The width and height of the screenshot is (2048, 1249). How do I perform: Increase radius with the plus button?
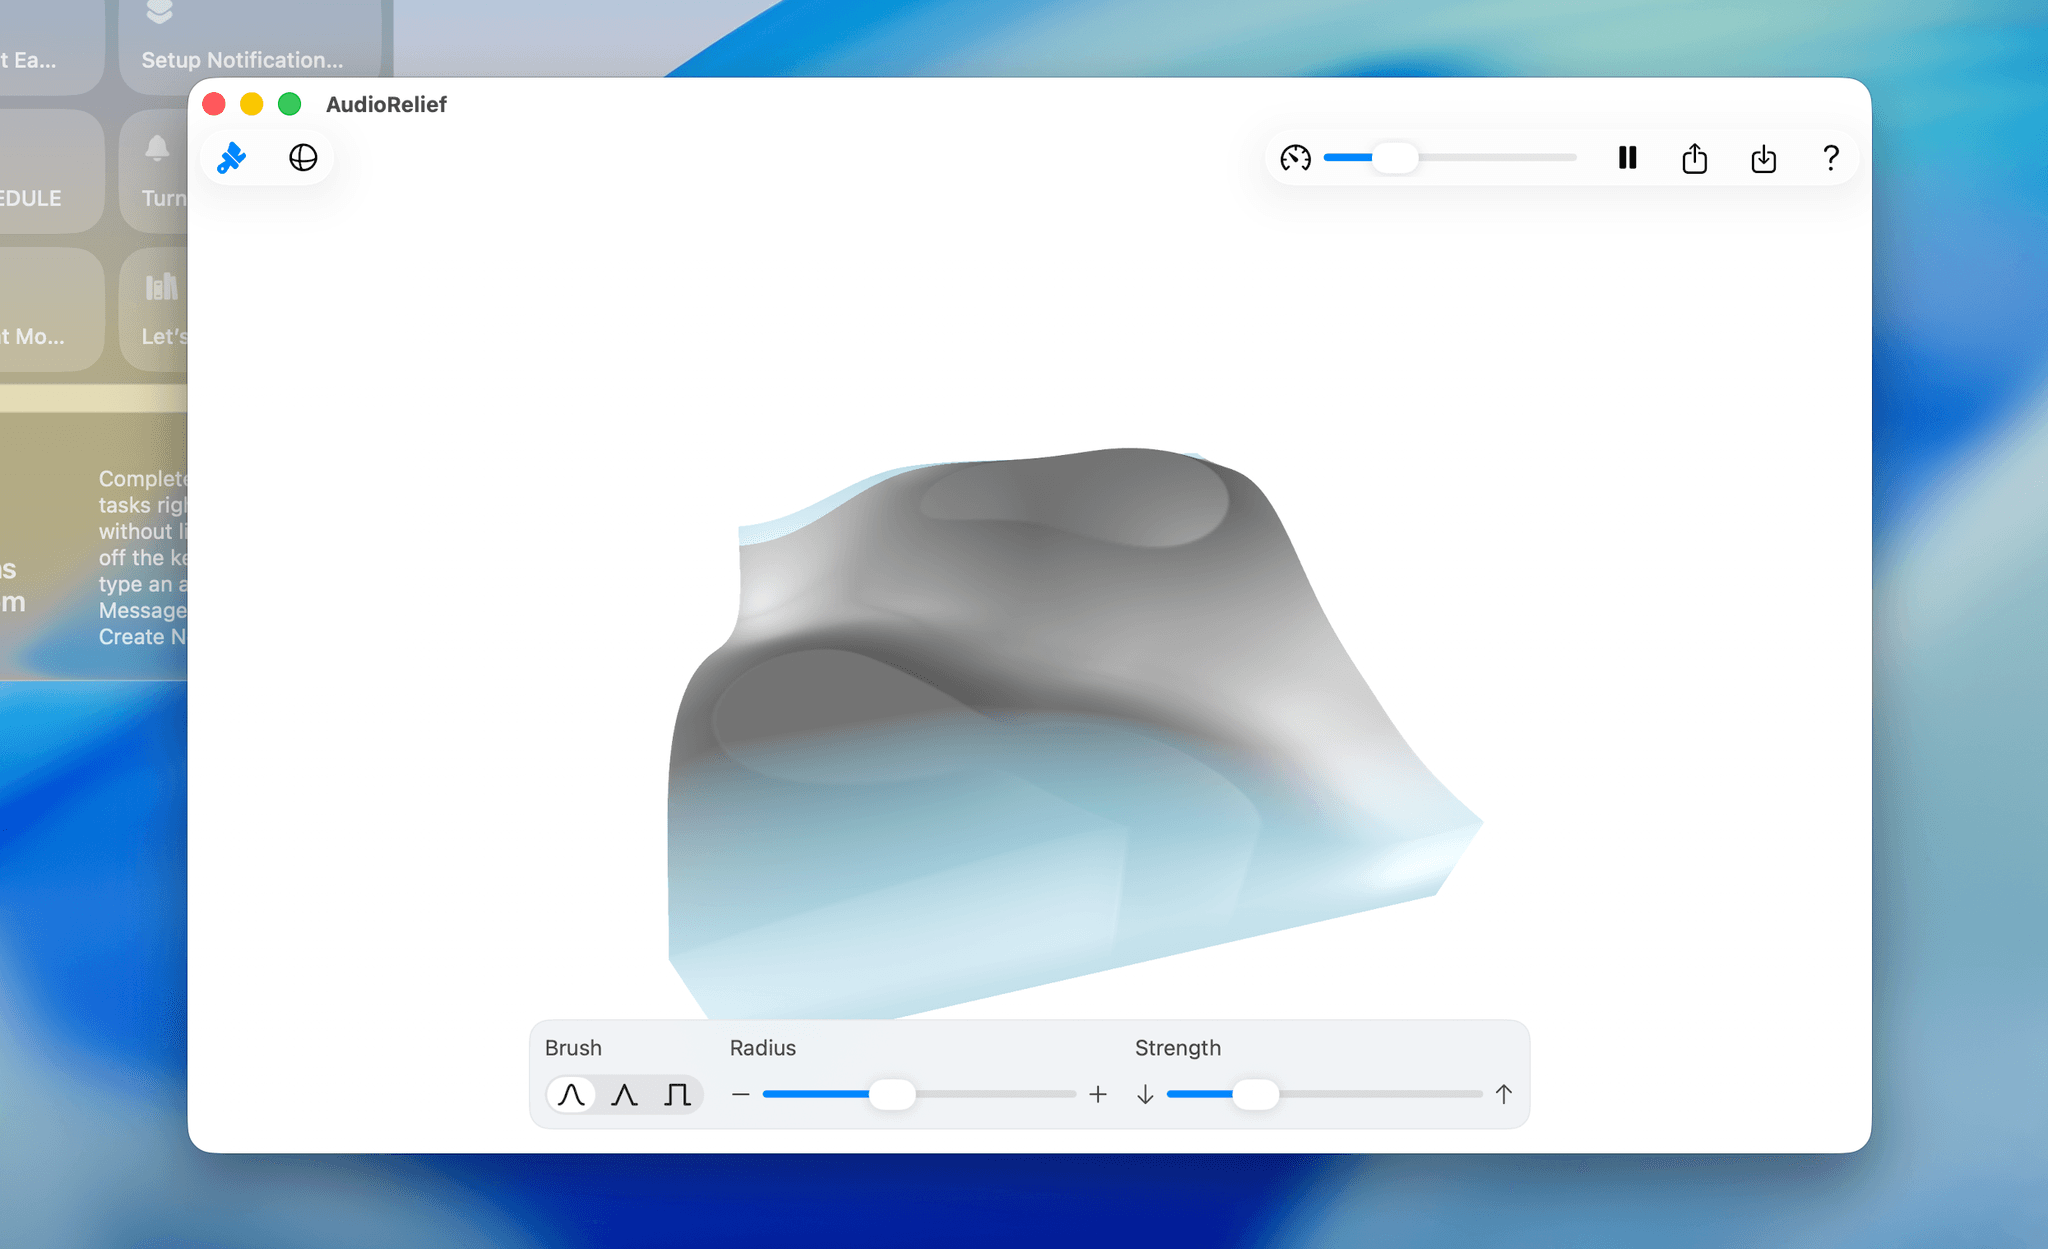pos(1098,1094)
